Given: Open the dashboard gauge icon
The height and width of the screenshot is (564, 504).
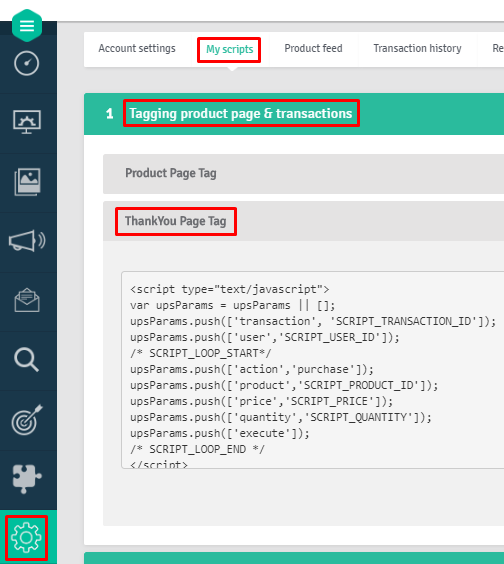Looking at the screenshot, I should (x=27, y=63).
